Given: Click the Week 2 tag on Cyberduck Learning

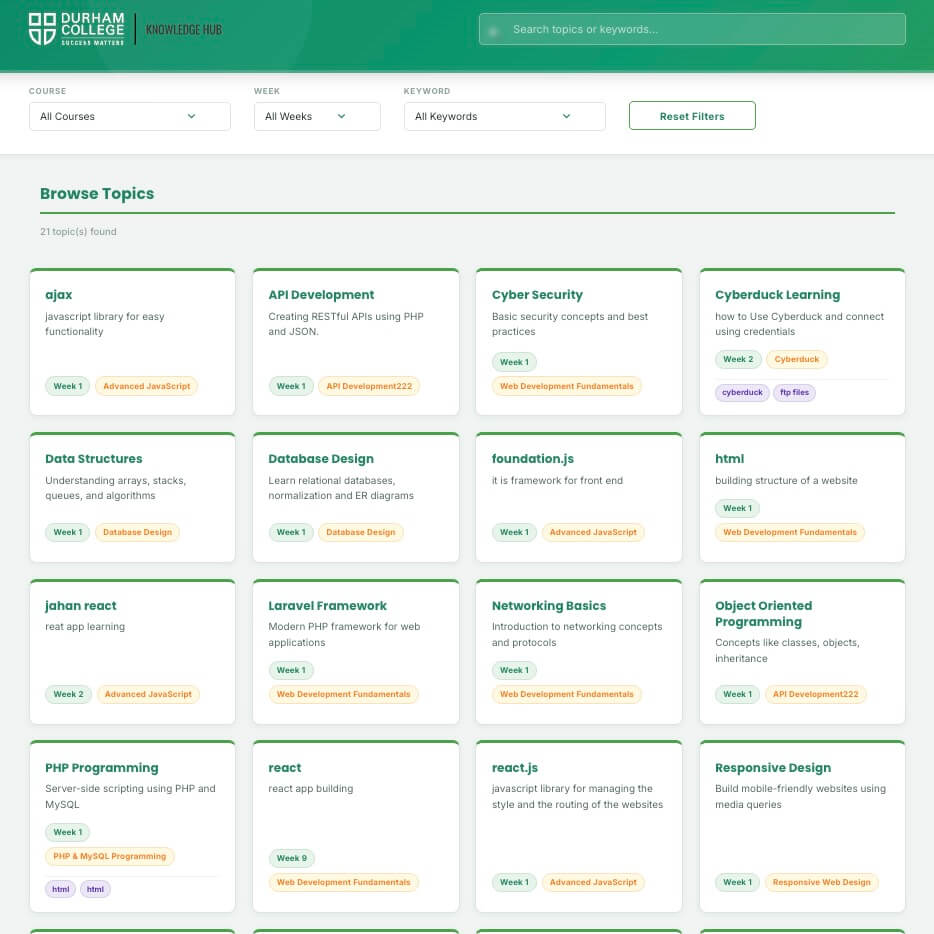Looking at the screenshot, I should [x=738, y=359].
